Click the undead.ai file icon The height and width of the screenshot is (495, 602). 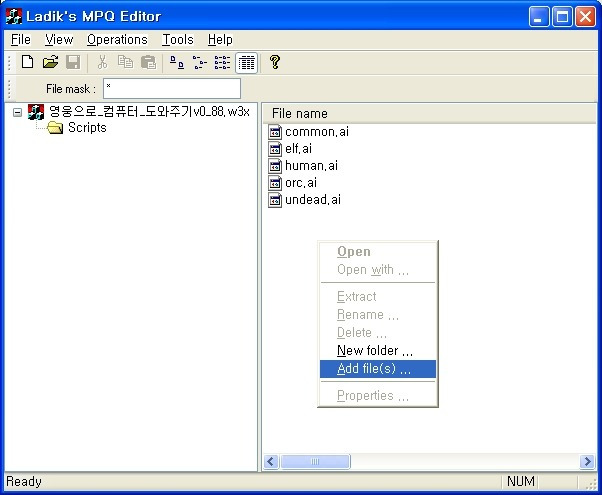(x=275, y=200)
